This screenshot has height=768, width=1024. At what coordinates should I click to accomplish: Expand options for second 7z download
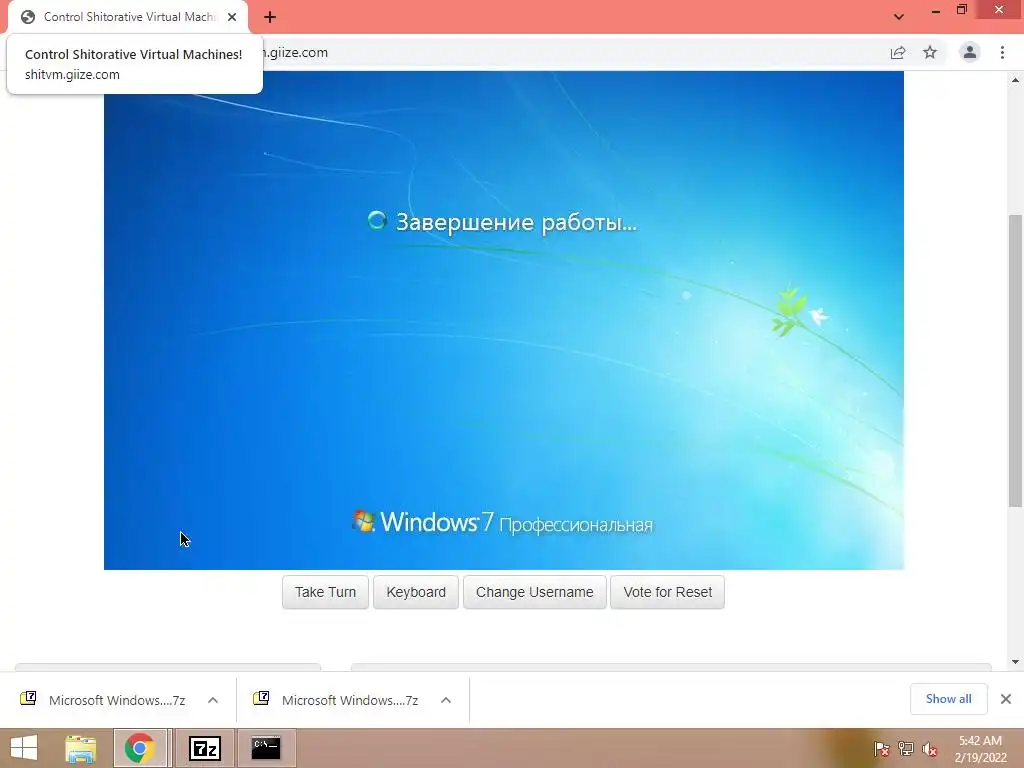click(x=446, y=700)
